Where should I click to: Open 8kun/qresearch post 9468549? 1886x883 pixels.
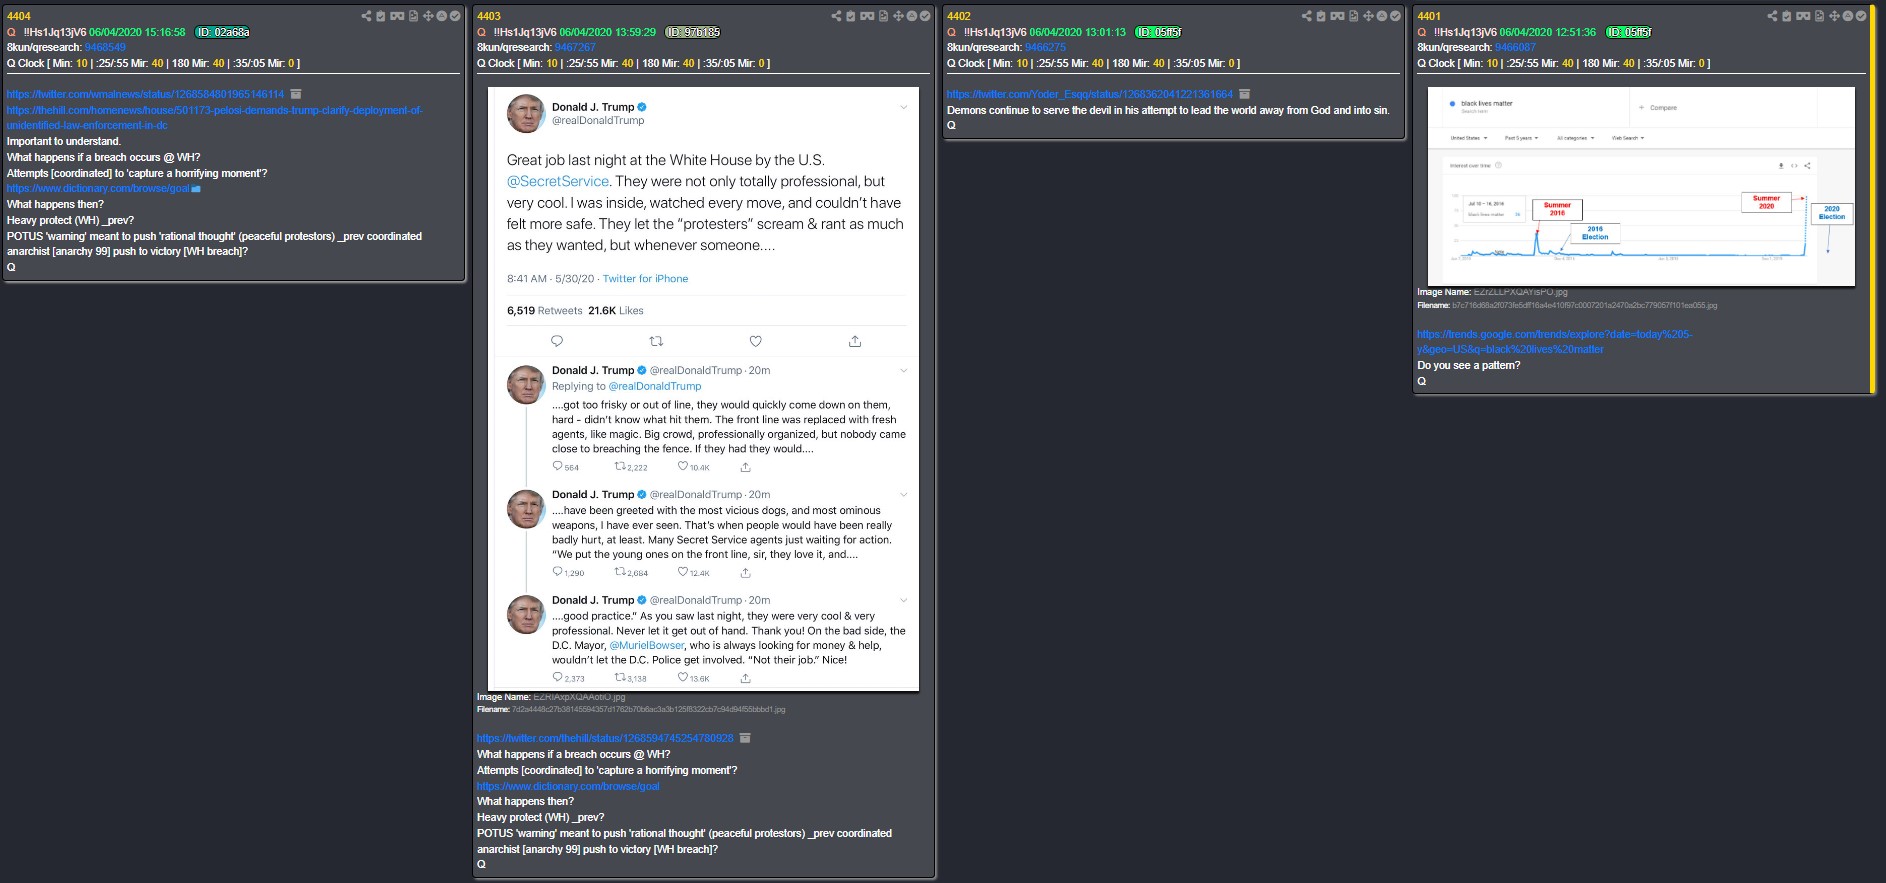pyautogui.click(x=105, y=47)
